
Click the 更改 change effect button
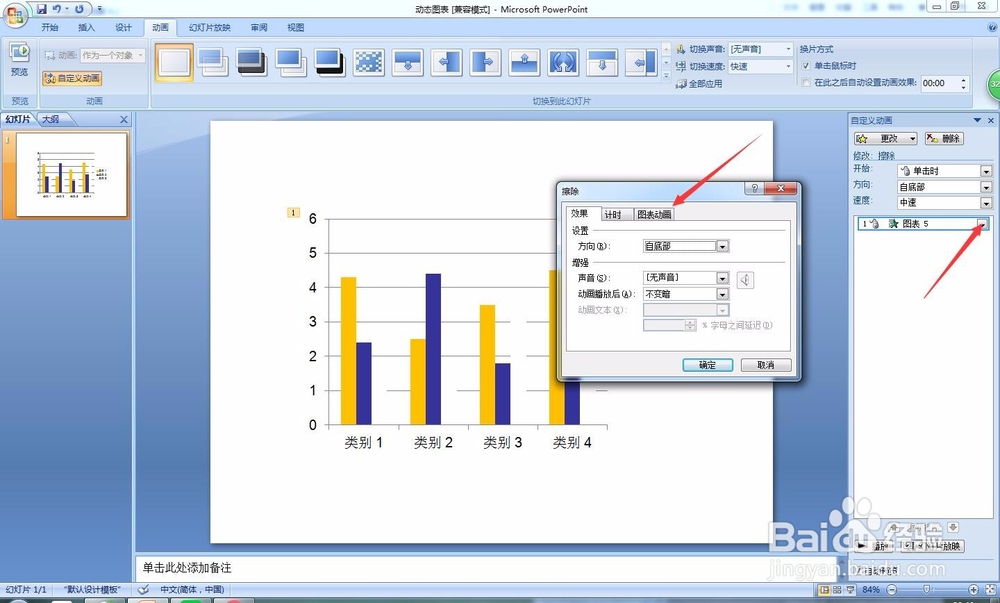885,138
